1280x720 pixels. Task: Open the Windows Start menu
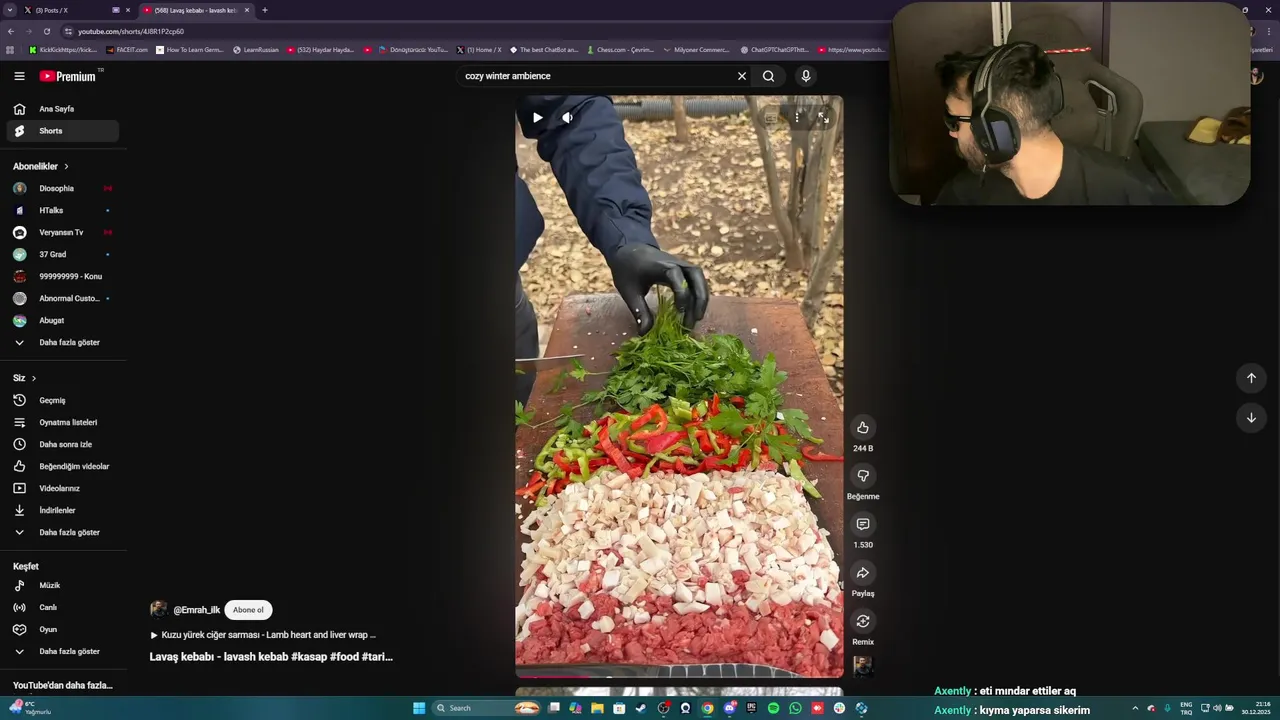(x=420, y=708)
